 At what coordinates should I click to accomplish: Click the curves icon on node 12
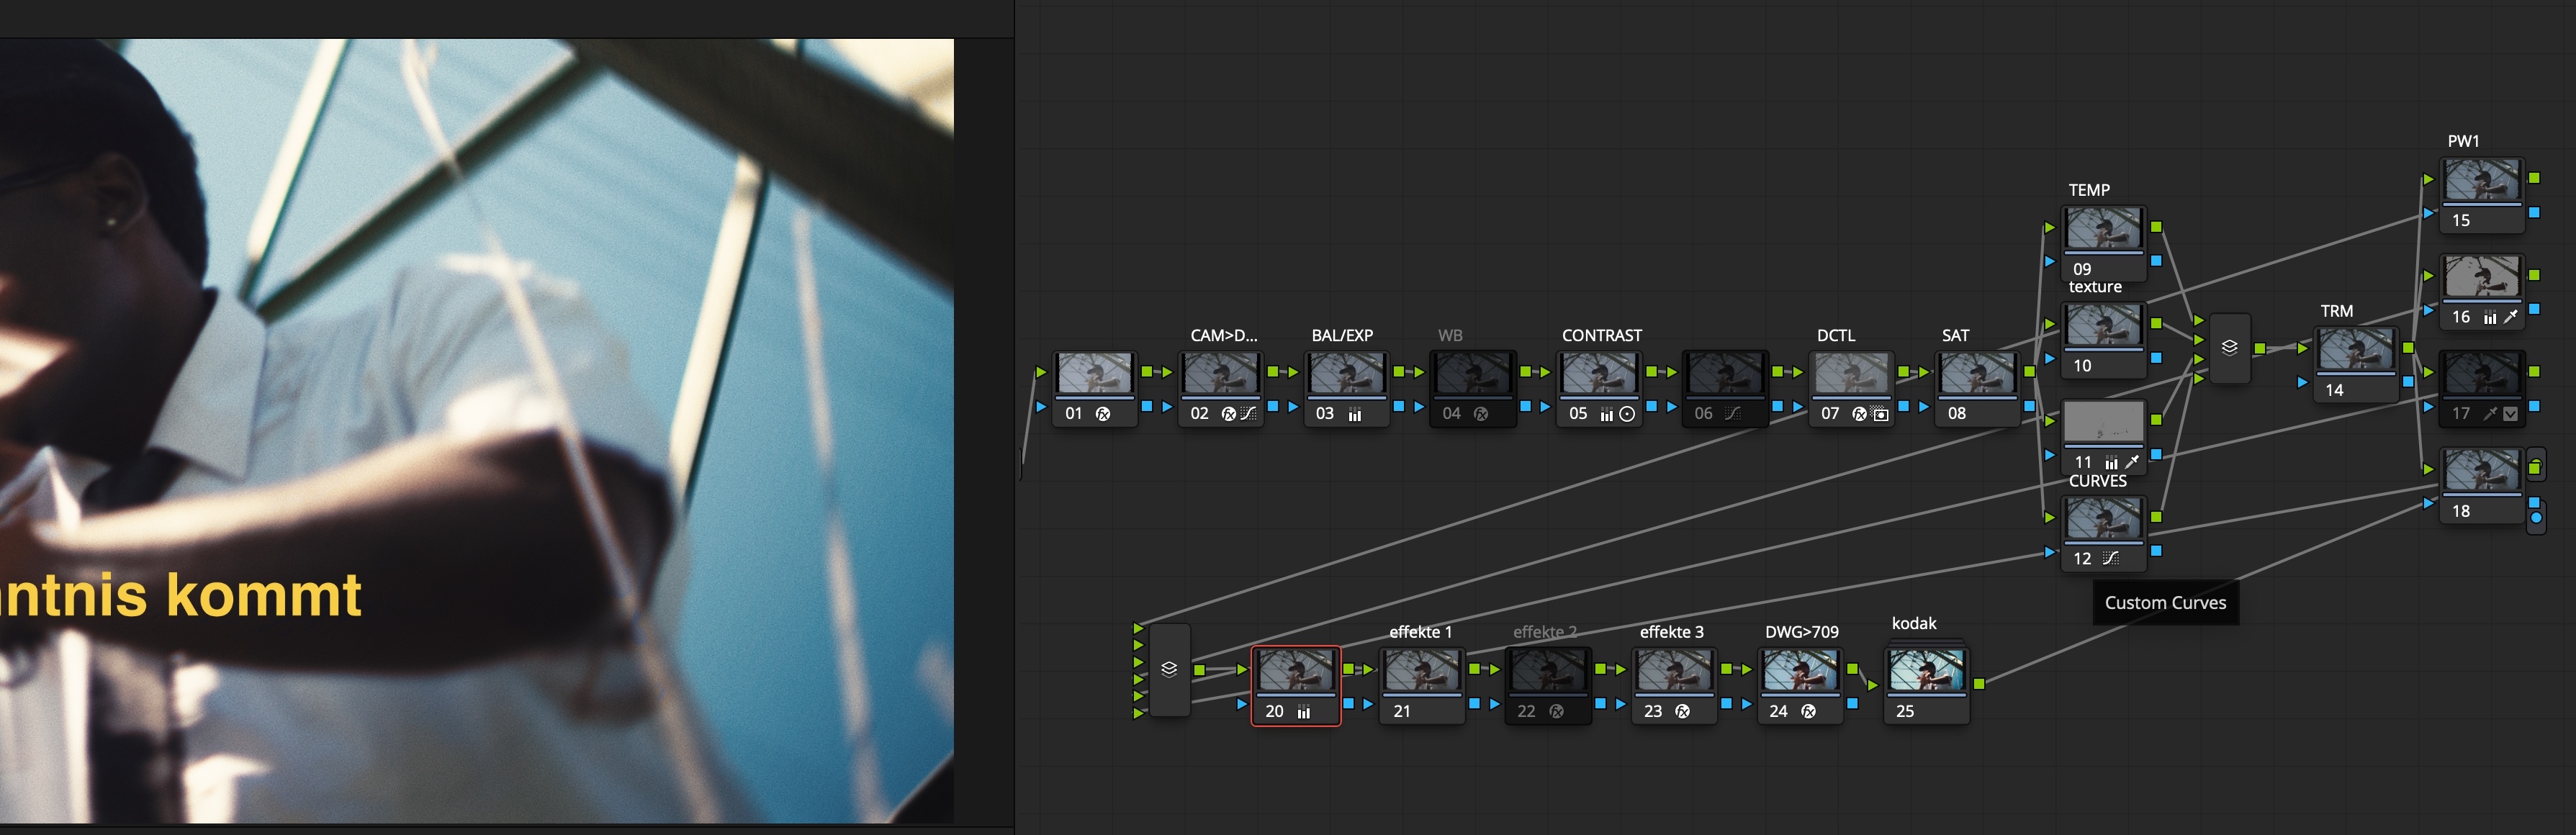click(2110, 559)
